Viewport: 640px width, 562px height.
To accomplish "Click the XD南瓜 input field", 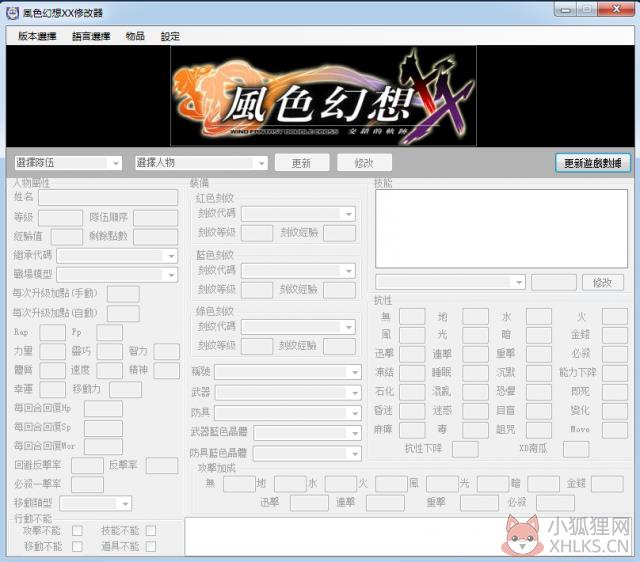I will pyautogui.click(x=576, y=449).
